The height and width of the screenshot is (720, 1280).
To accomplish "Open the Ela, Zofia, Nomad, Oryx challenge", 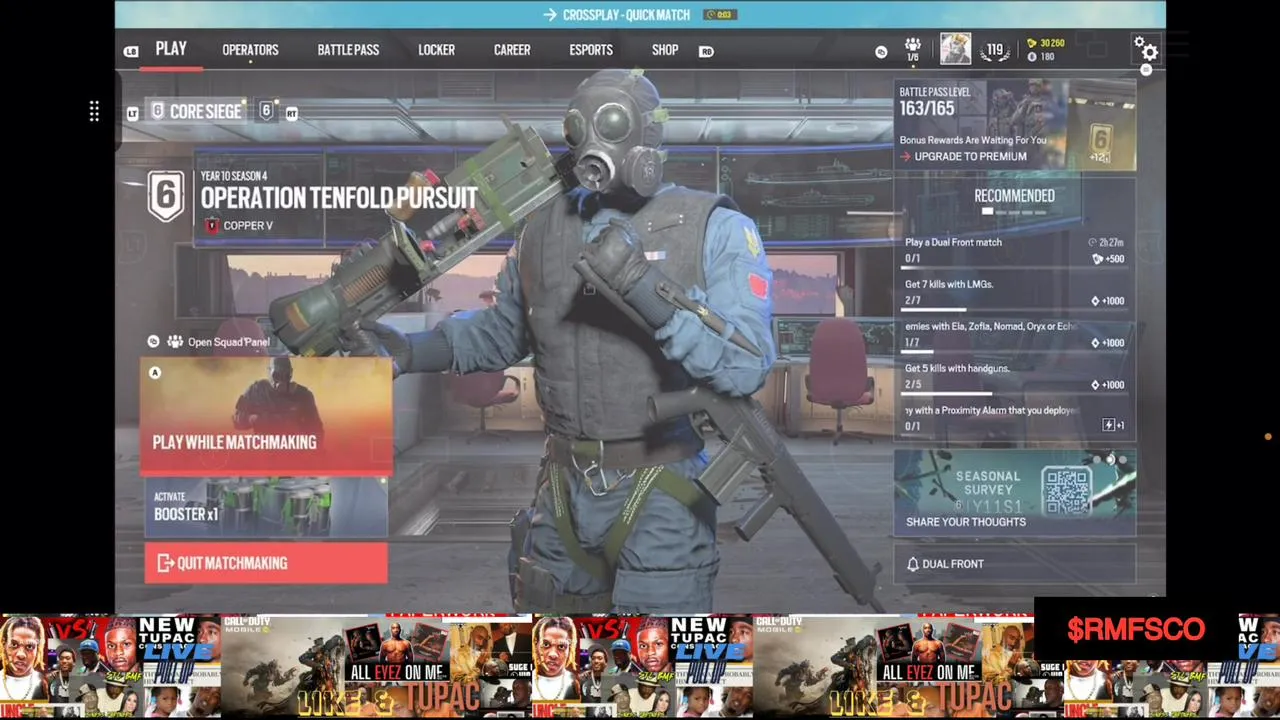I will [1015, 334].
